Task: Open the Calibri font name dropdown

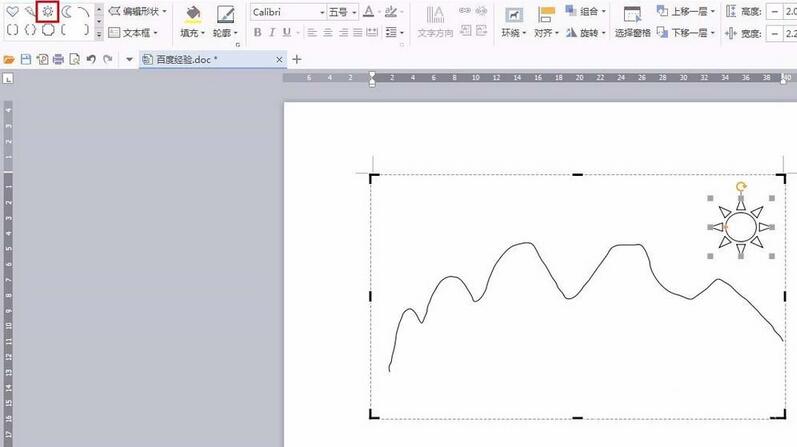Action: click(x=322, y=12)
